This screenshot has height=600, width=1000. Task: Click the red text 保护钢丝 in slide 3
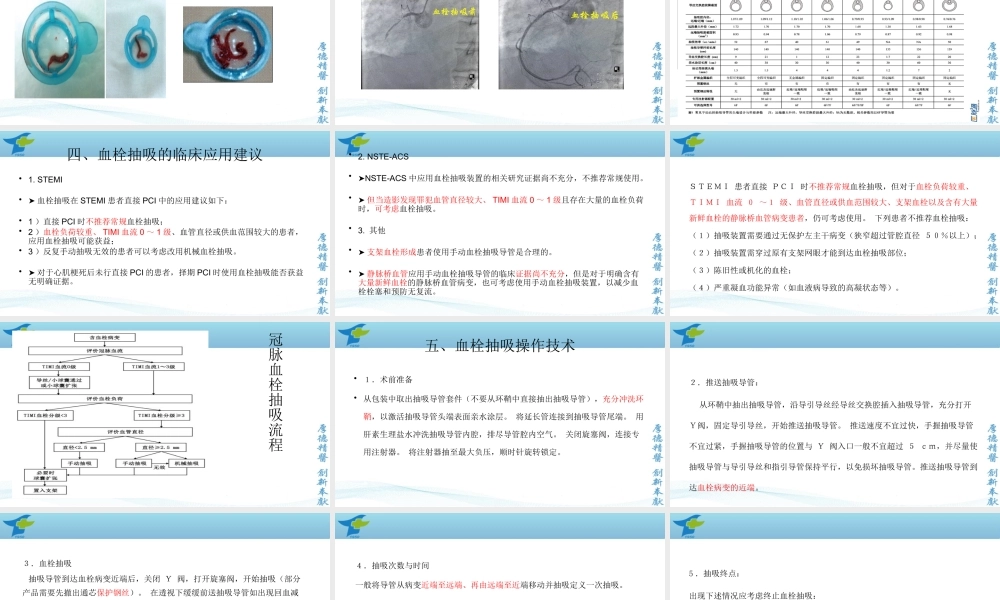[x=112, y=591]
